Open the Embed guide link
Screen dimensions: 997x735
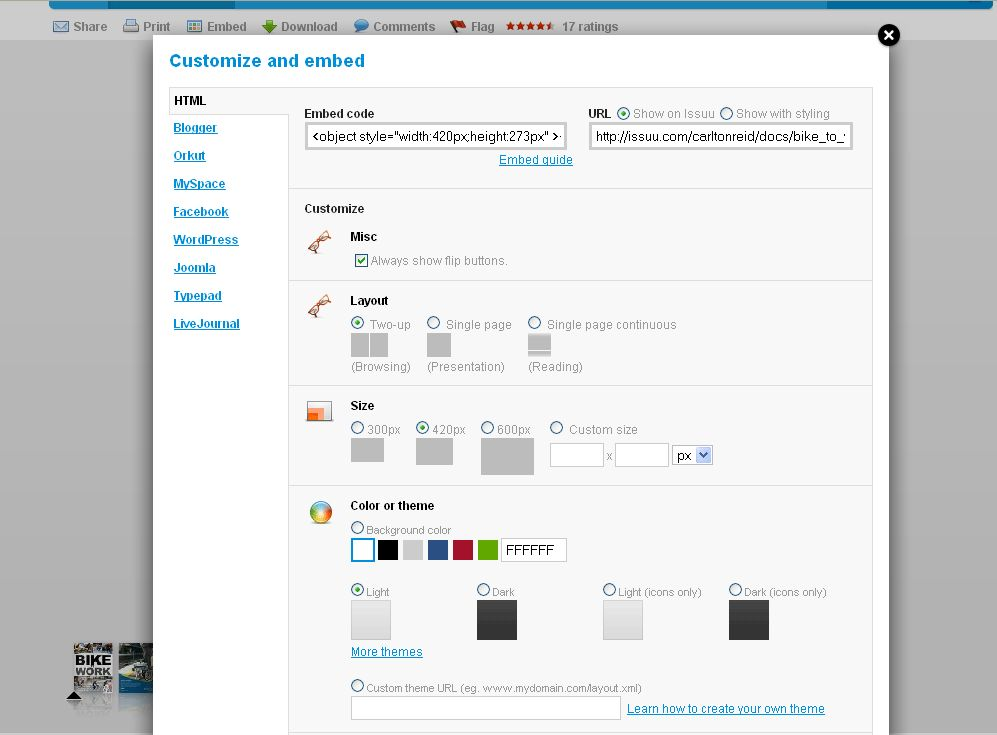pyautogui.click(x=535, y=160)
